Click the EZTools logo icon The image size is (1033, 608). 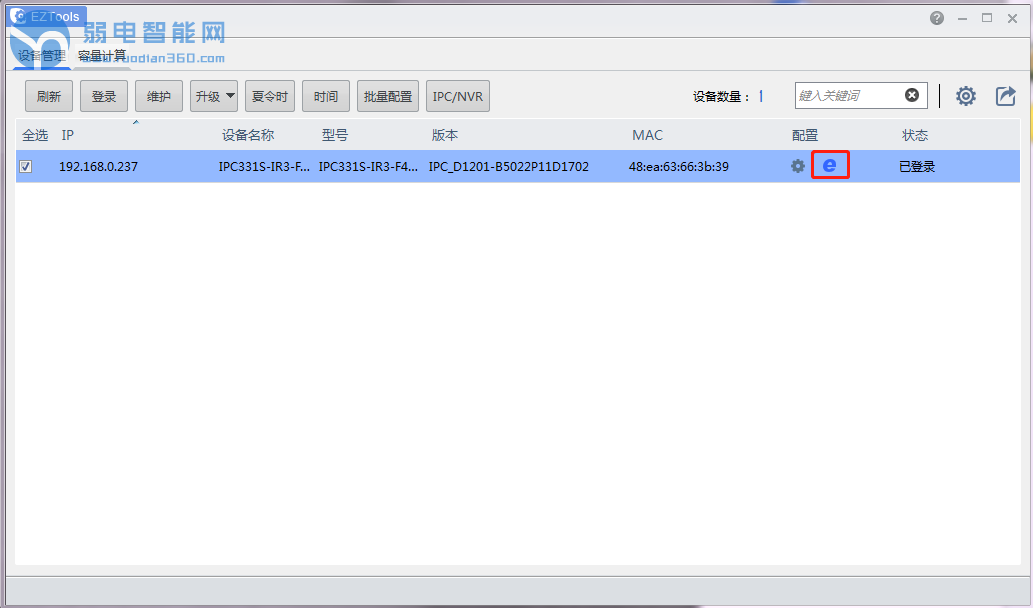point(17,17)
